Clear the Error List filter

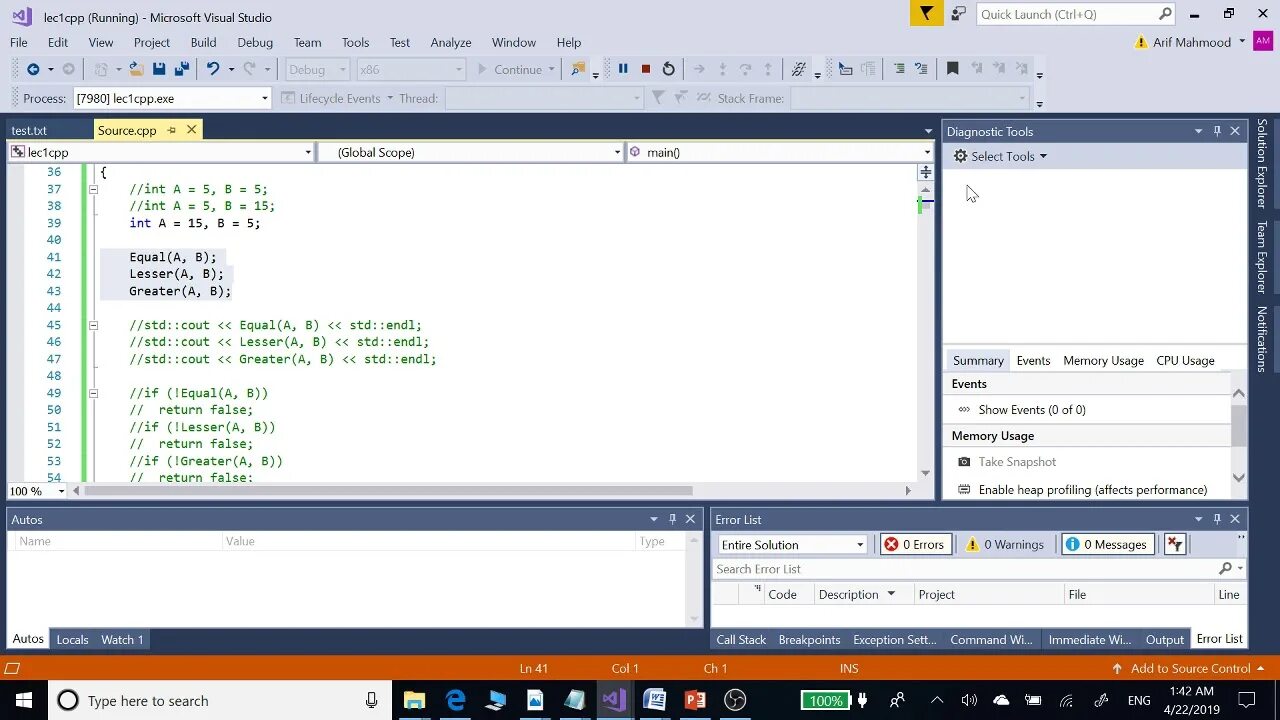click(x=1175, y=544)
